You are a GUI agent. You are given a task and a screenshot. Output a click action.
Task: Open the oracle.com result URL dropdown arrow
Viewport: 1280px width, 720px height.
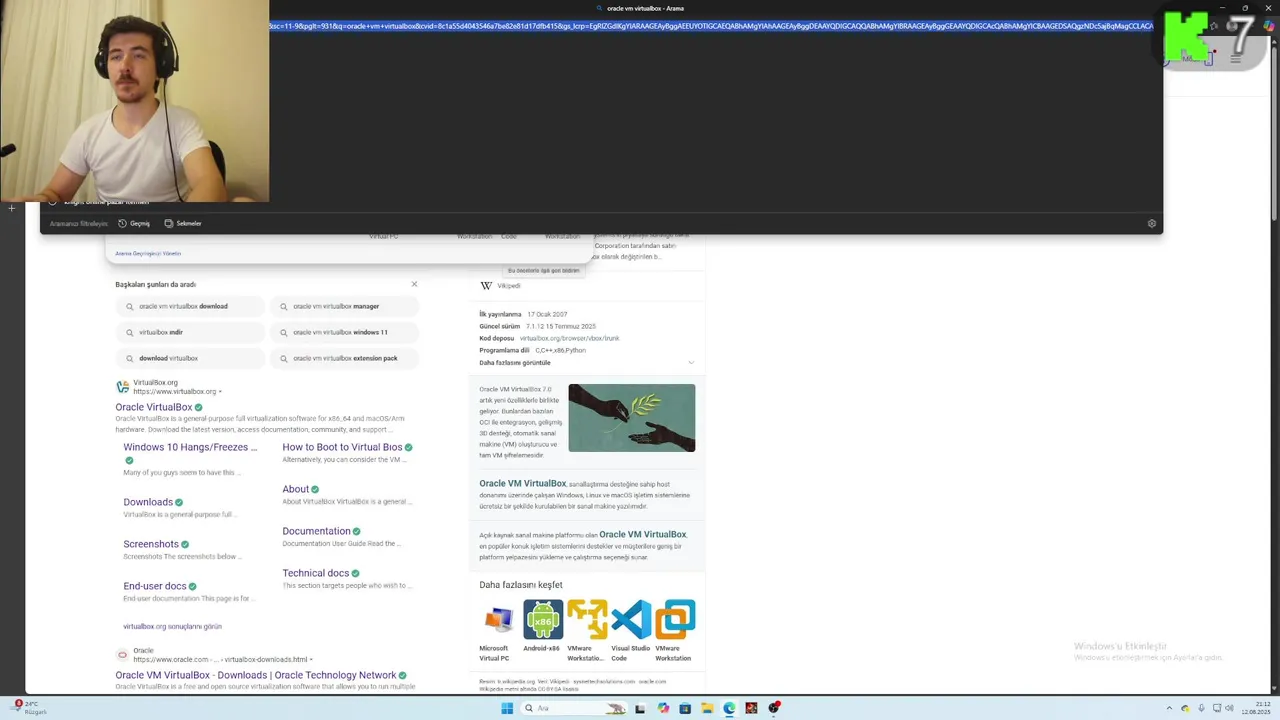point(311,660)
